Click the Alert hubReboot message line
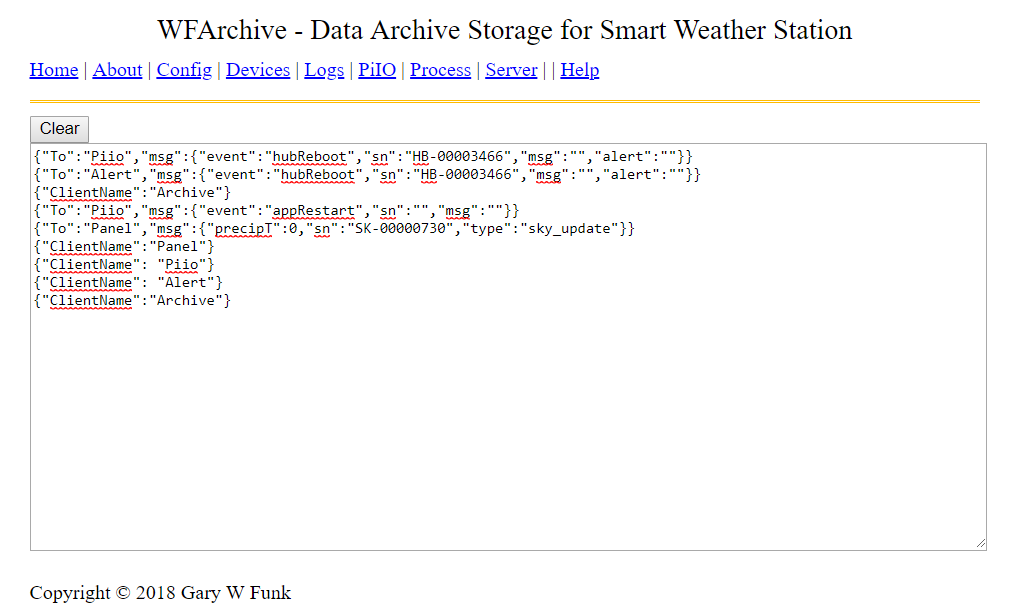The height and width of the screenshot is (610, 1011). tap(367, 175)
